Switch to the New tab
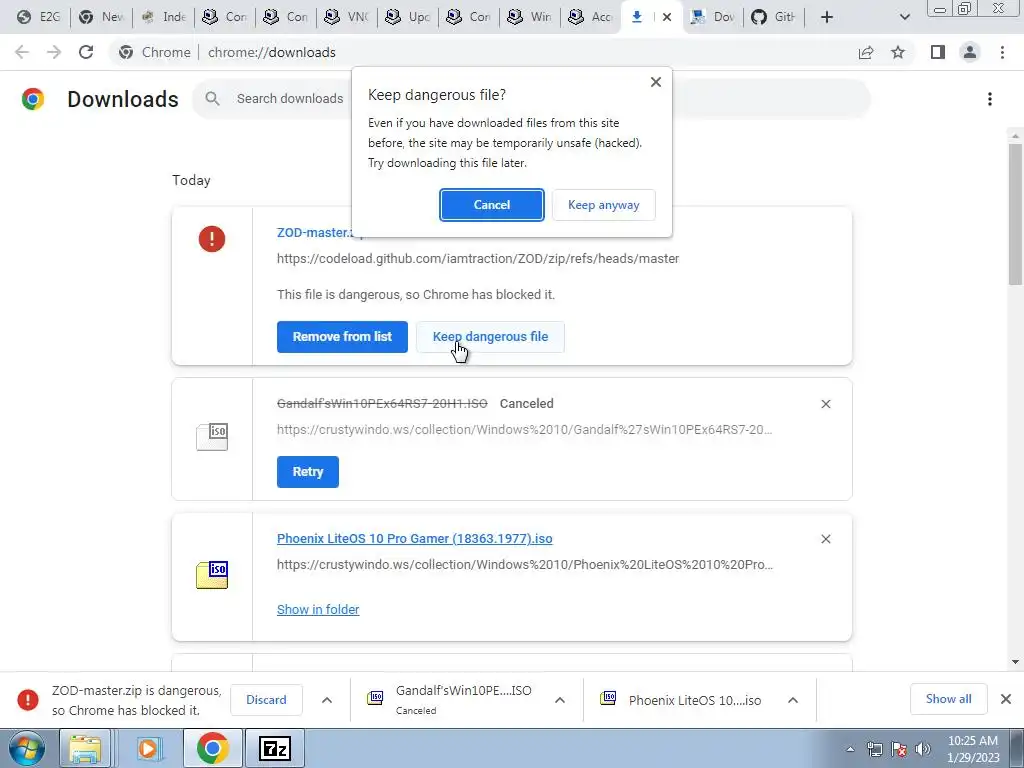The width and height of the screenshot is (1024, 768). click(102, 17)
